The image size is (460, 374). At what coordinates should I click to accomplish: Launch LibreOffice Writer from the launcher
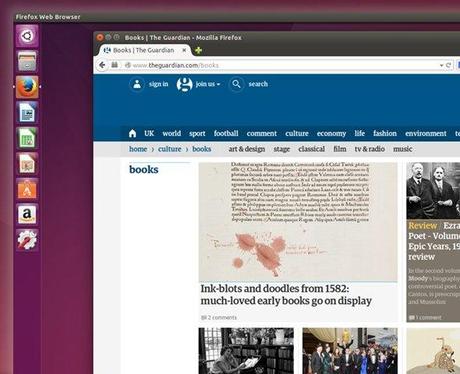(27, 112)
